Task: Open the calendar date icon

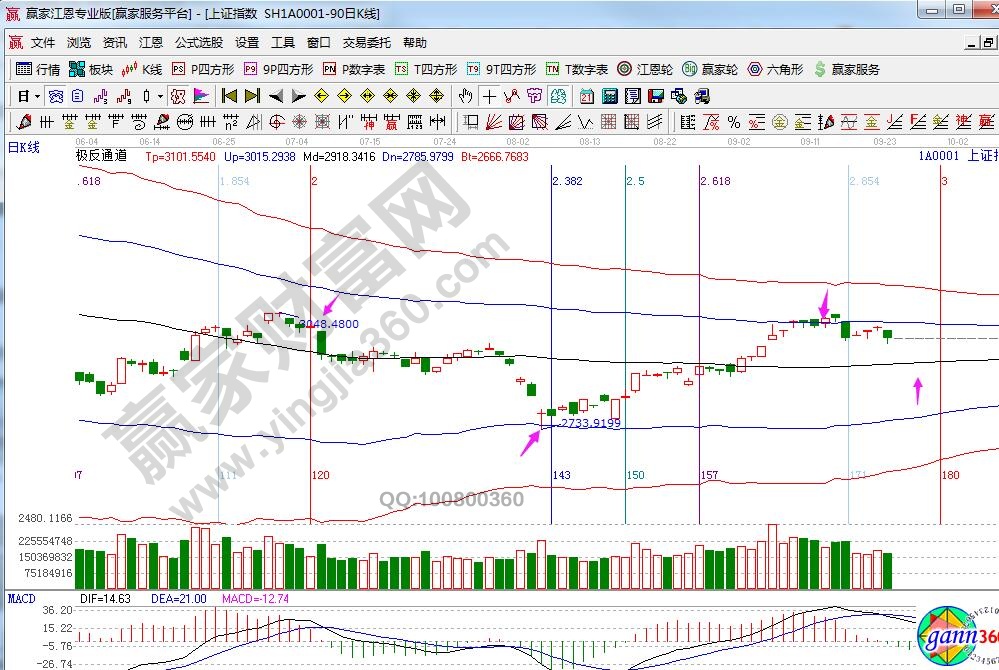Action: point(587,96)
